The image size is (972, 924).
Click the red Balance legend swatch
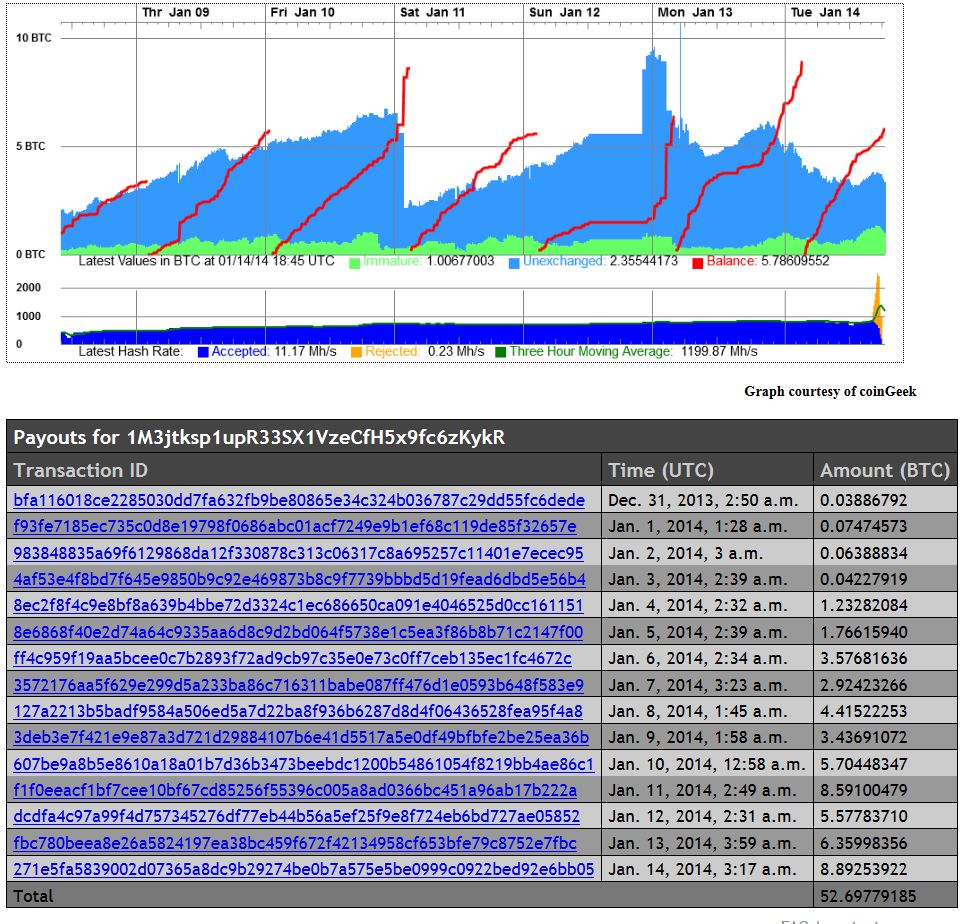(697, 263)
